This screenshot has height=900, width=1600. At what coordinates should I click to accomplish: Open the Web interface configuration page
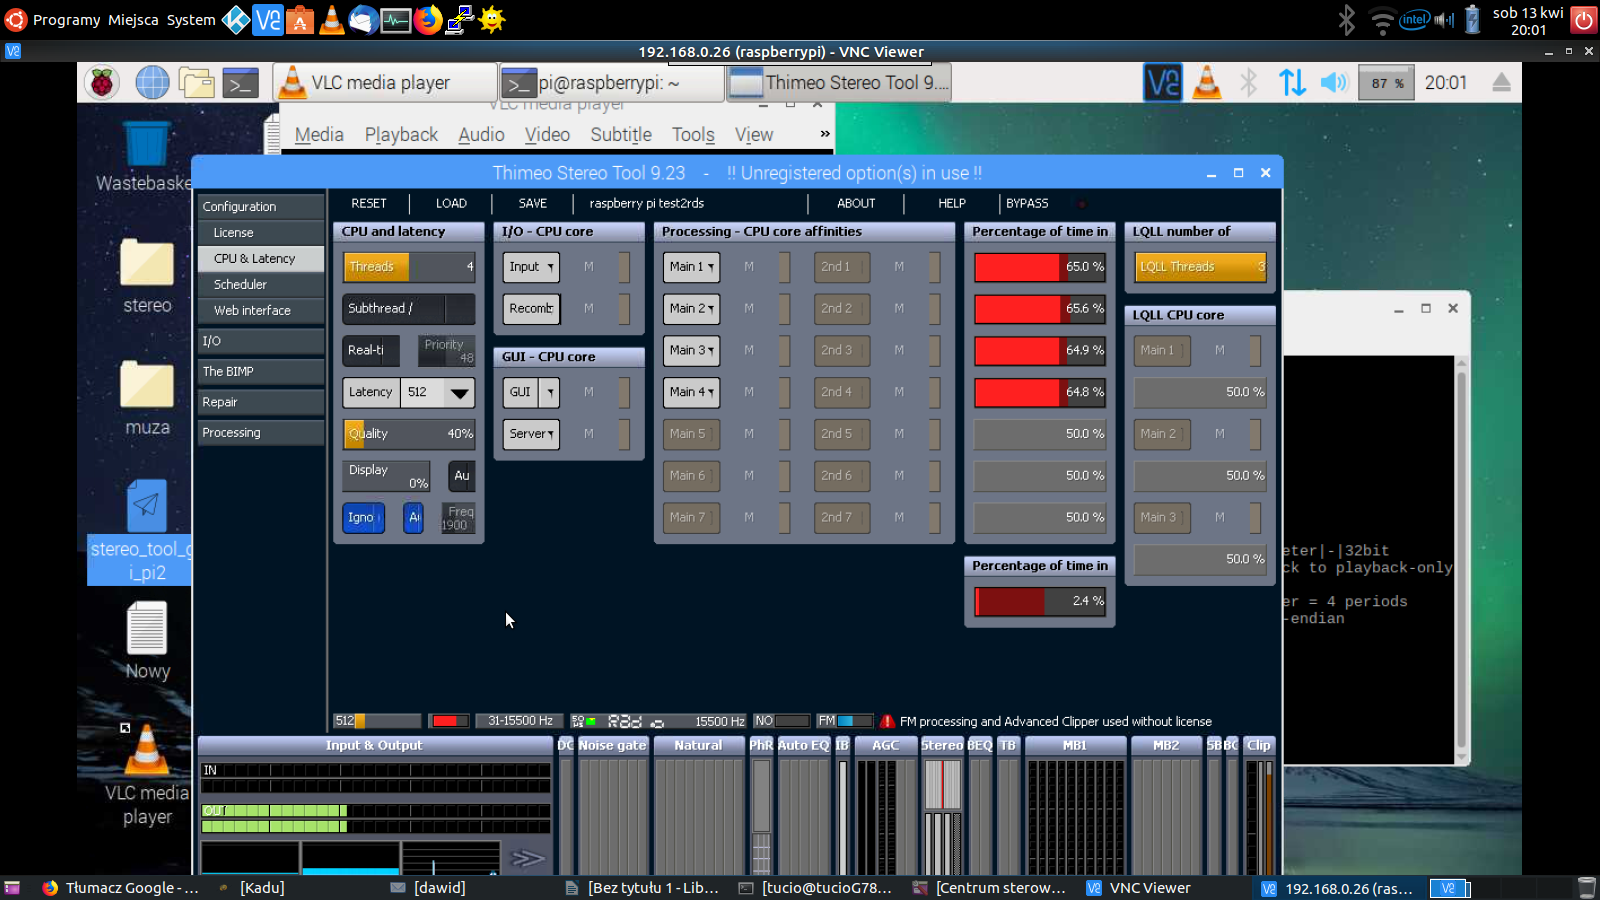[260, 310]
